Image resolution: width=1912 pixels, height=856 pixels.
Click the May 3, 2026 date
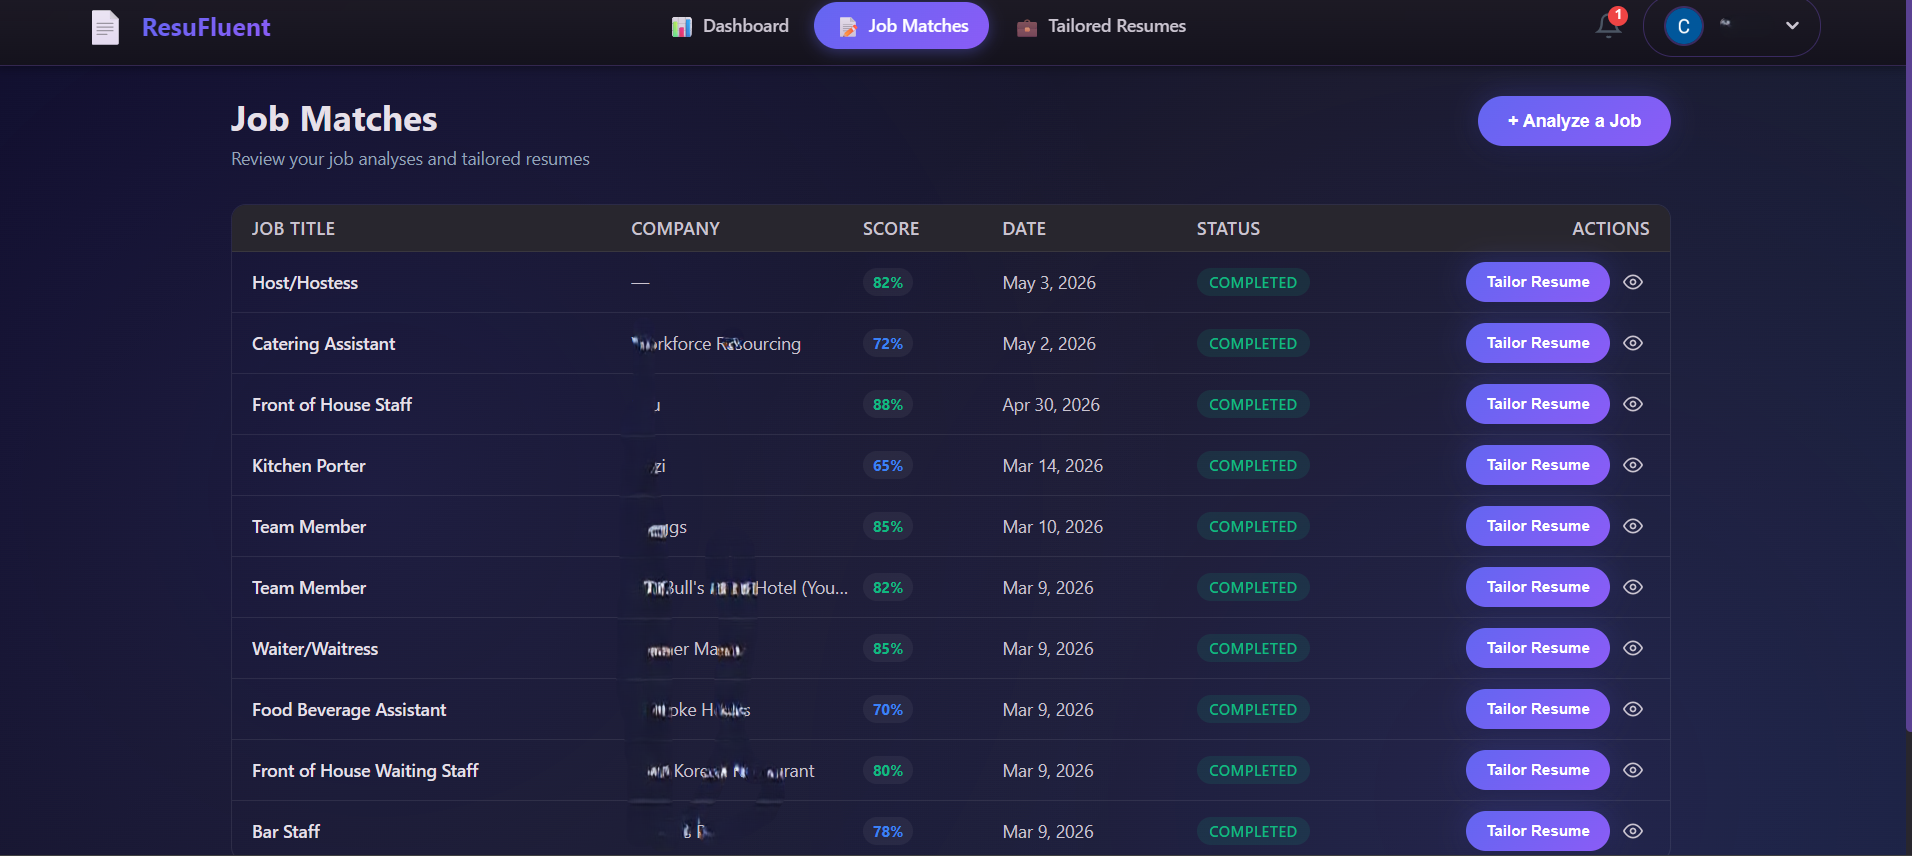tap(1049, 283)
